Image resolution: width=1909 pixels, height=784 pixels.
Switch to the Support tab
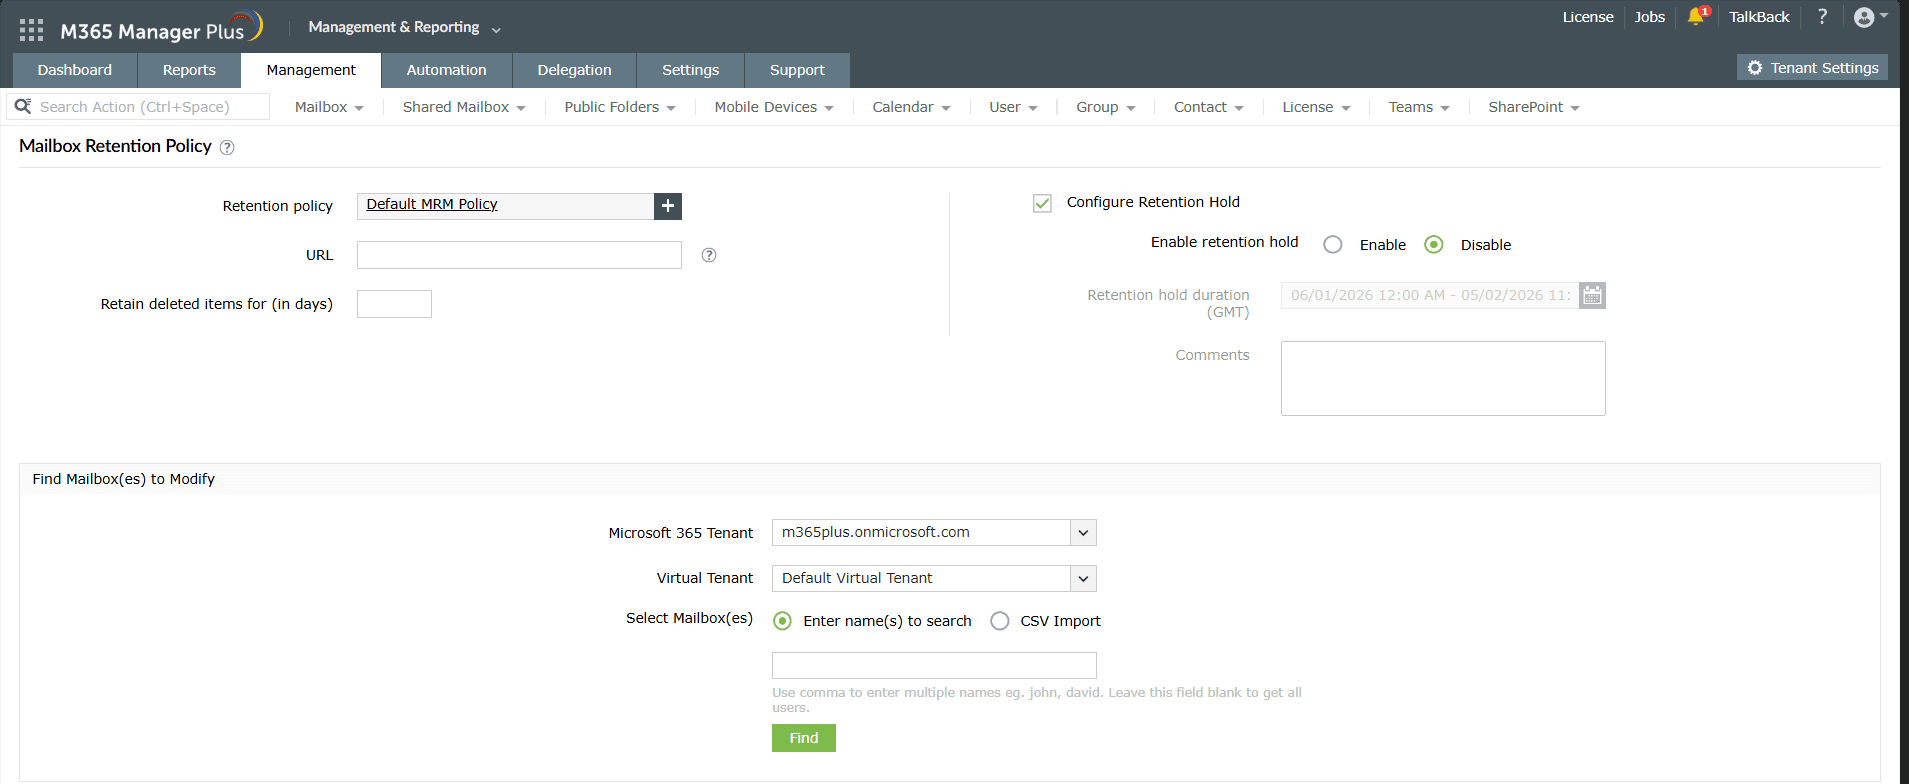[x=797, y=70]
